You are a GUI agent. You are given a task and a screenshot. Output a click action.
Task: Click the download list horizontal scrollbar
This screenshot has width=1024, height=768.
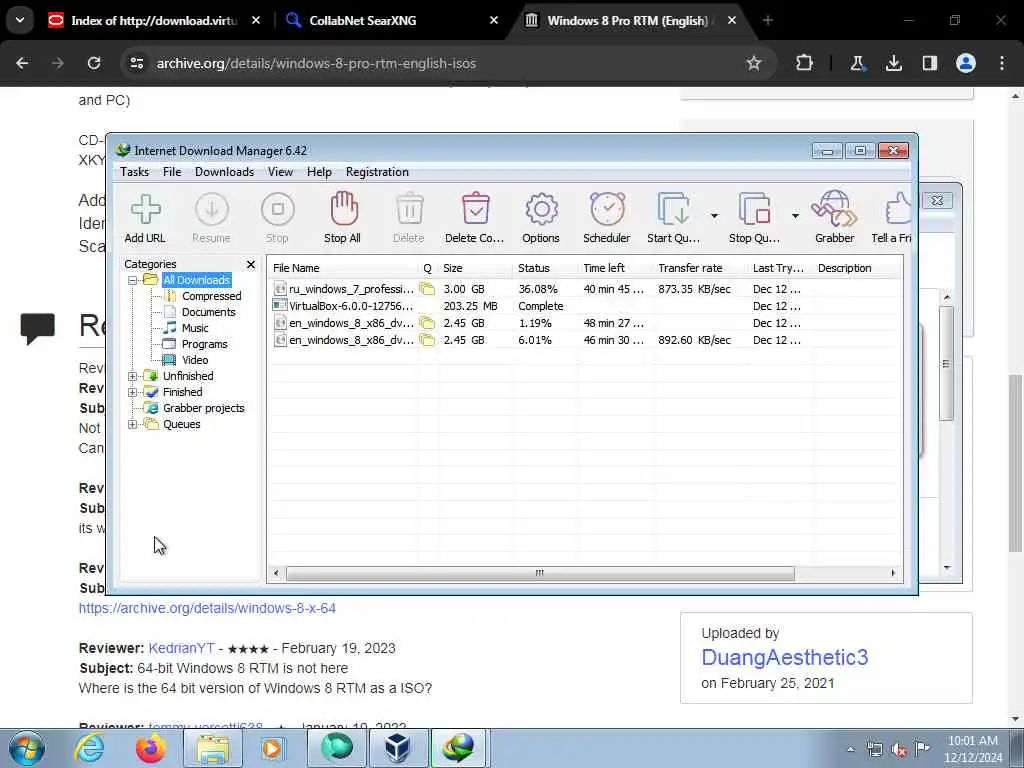pos(540,573)
